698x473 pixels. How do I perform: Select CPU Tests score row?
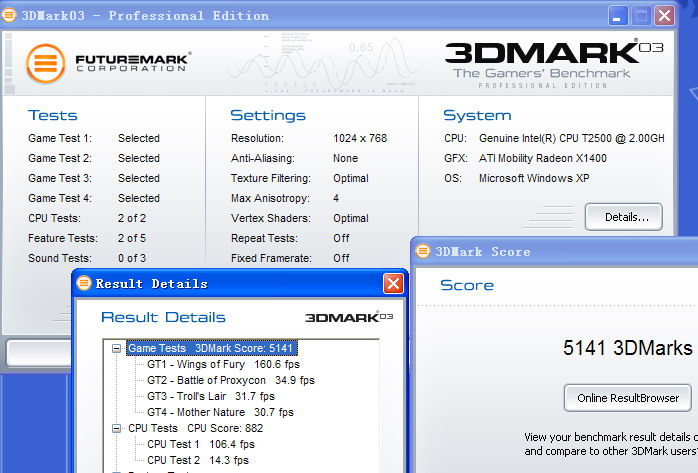click(x=195, y=428)
